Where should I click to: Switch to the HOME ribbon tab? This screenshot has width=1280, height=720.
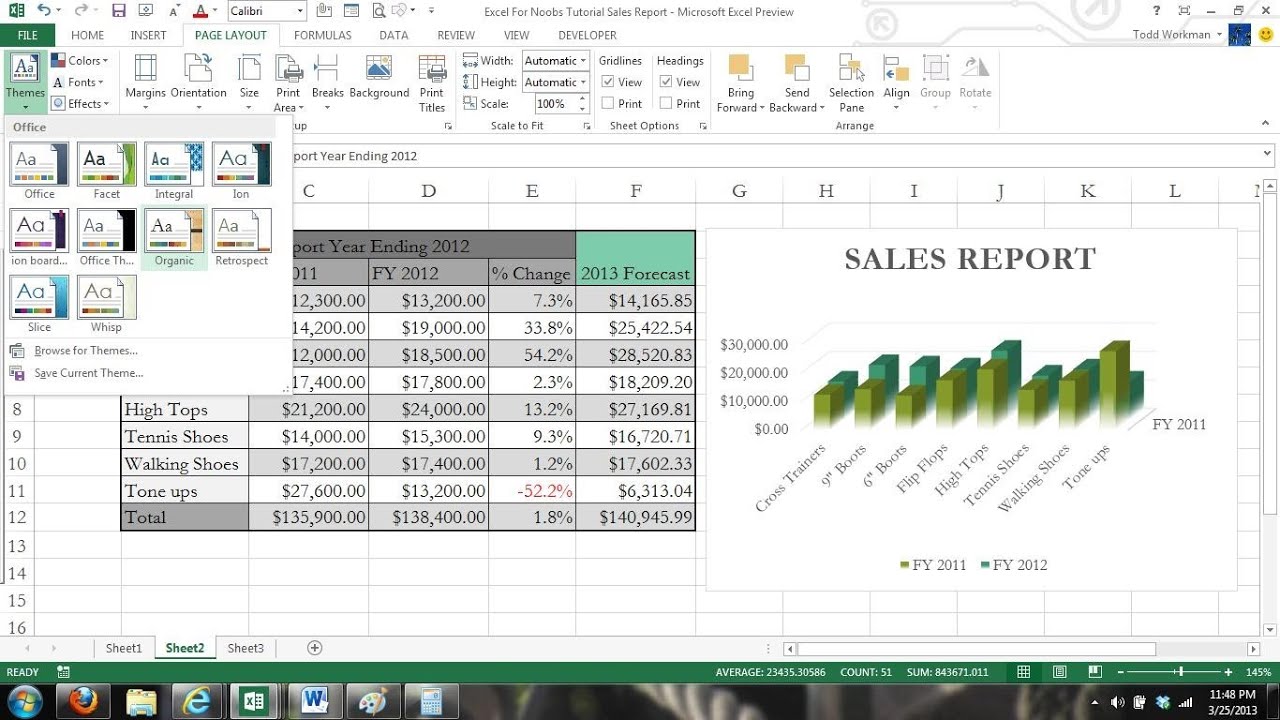point(88,35)
